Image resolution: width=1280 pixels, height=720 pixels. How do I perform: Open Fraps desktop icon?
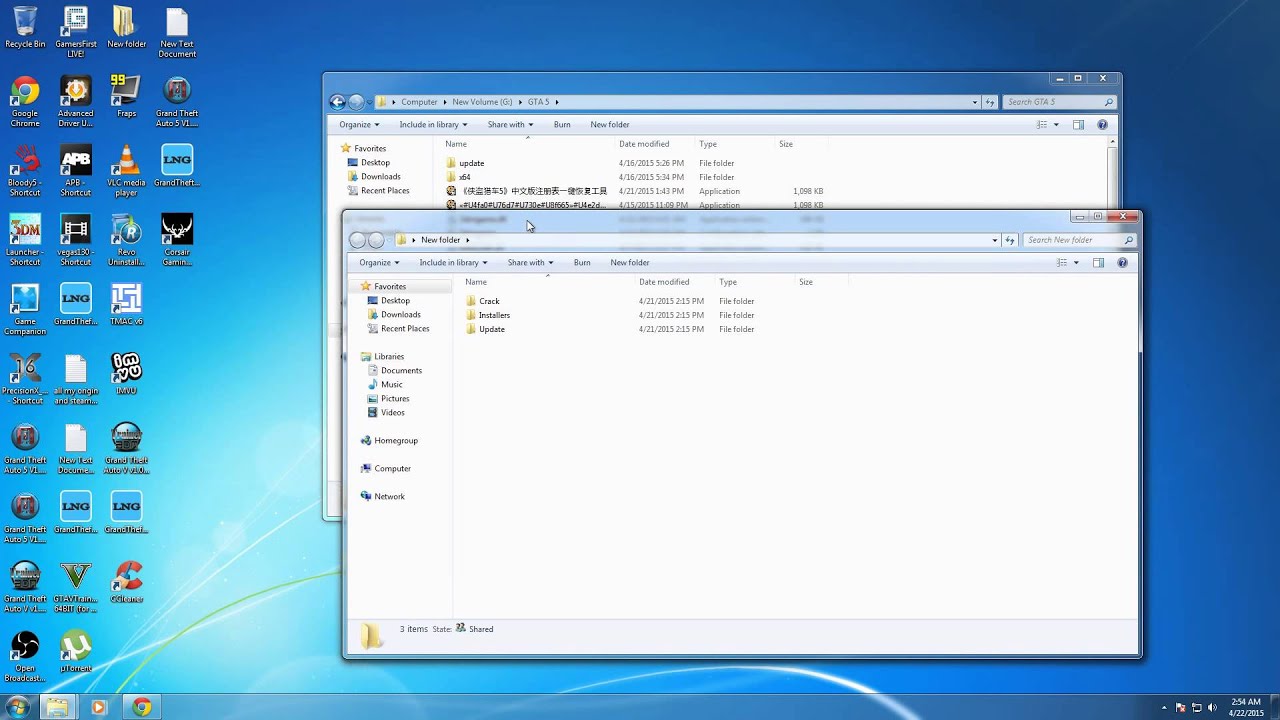tap(126, 97)
